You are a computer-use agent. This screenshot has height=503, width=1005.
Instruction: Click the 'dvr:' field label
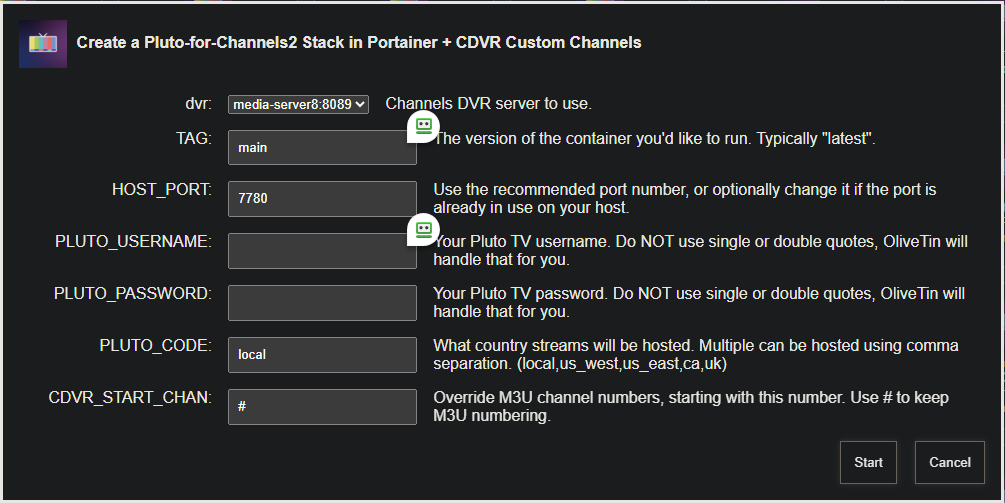tap(198, 103)
